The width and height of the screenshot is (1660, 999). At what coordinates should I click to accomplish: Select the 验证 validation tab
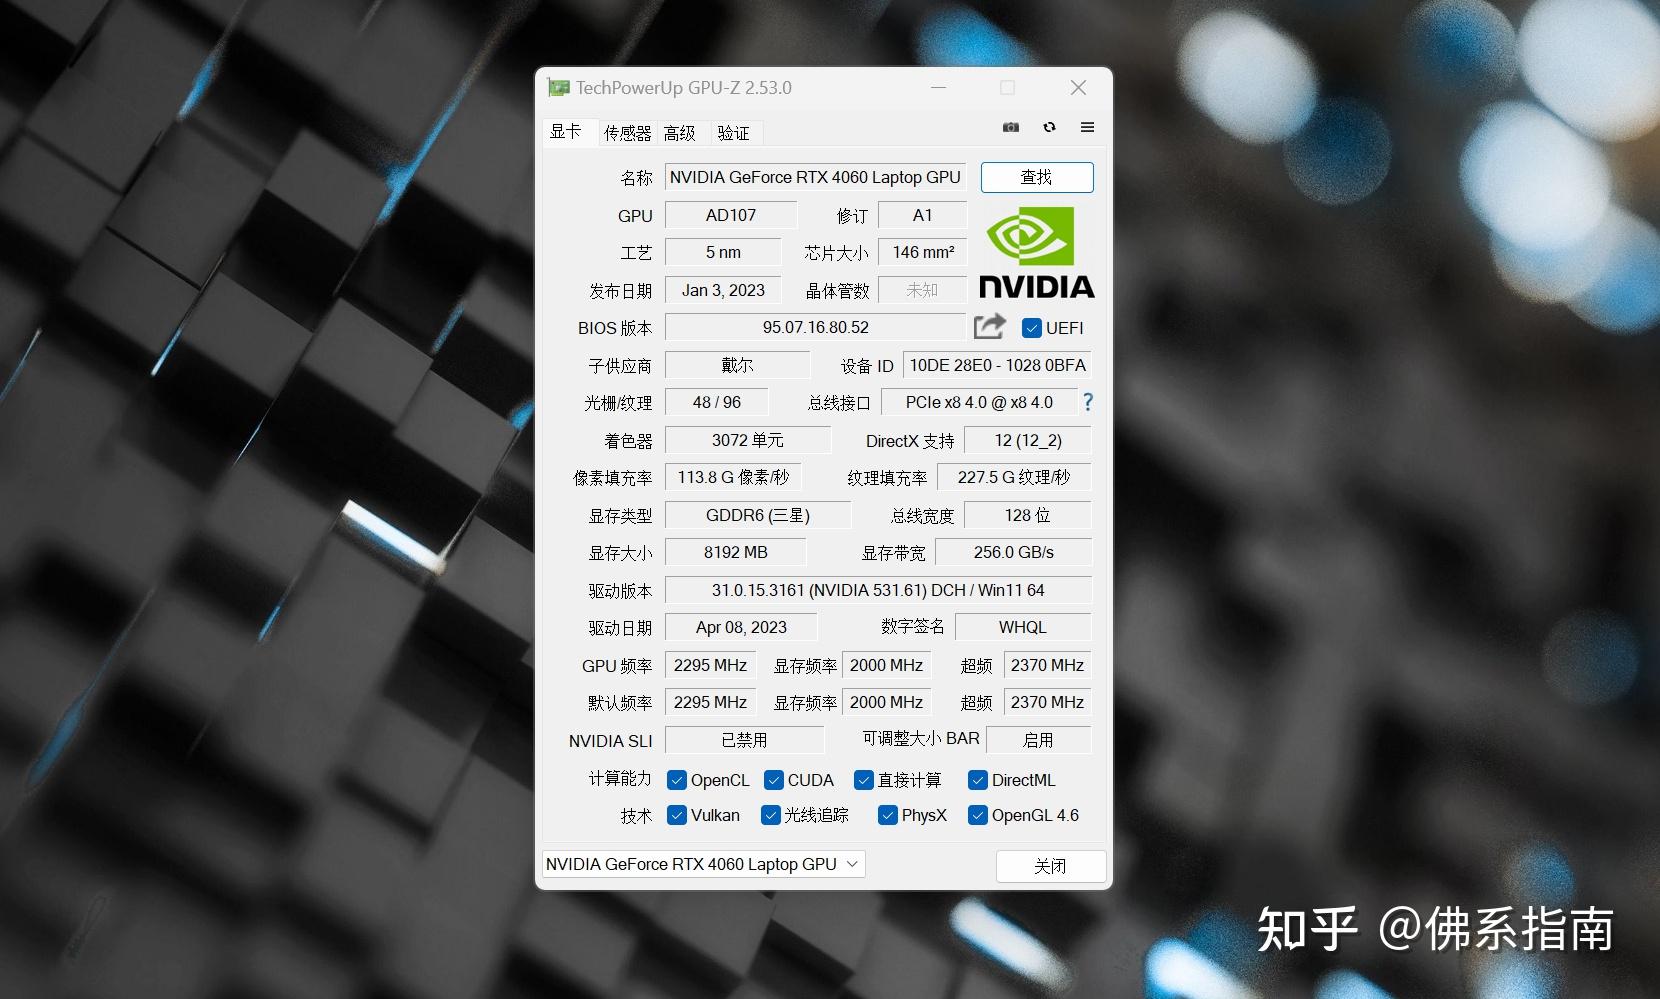[x=734, y=132]
